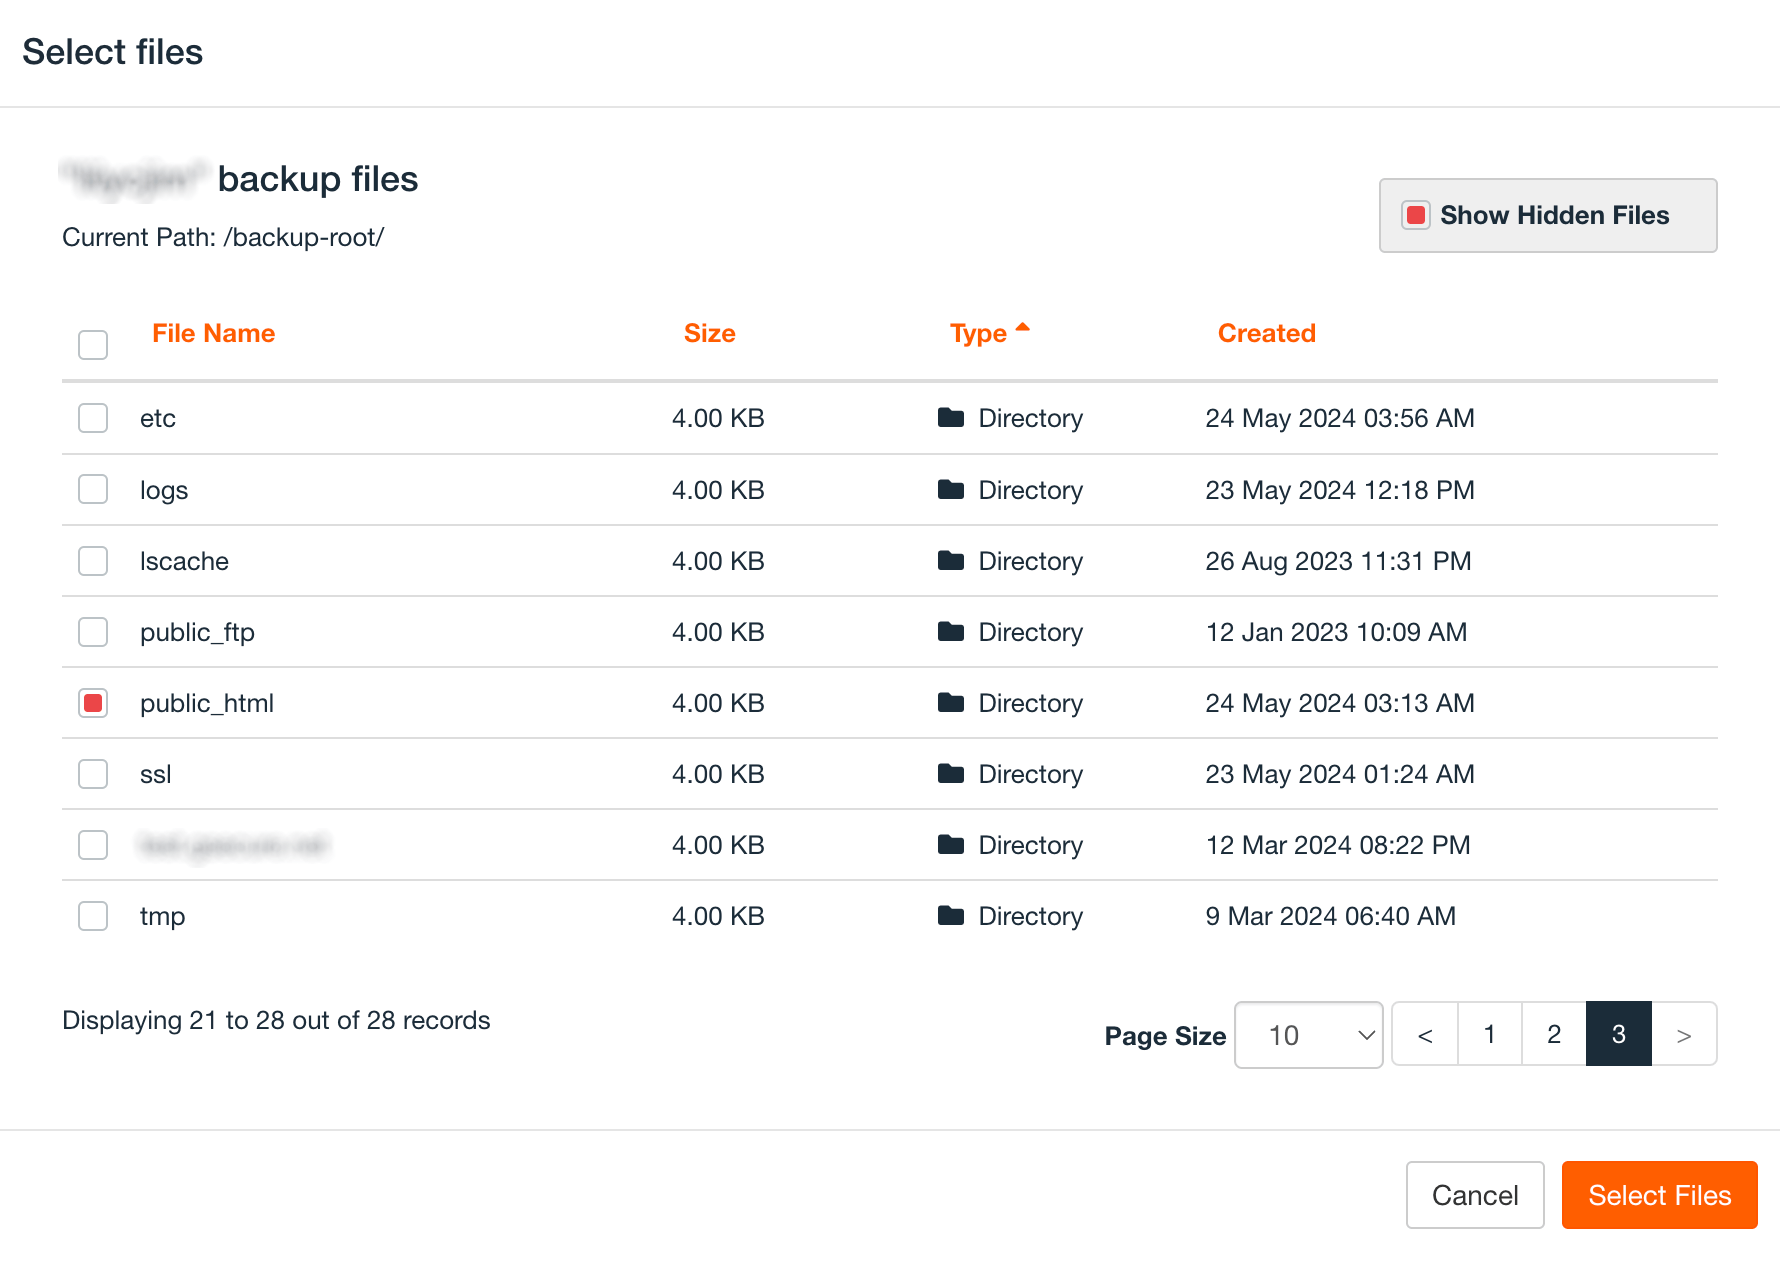
Task: Check the select-all checkbox in table header
Action: 93,345
